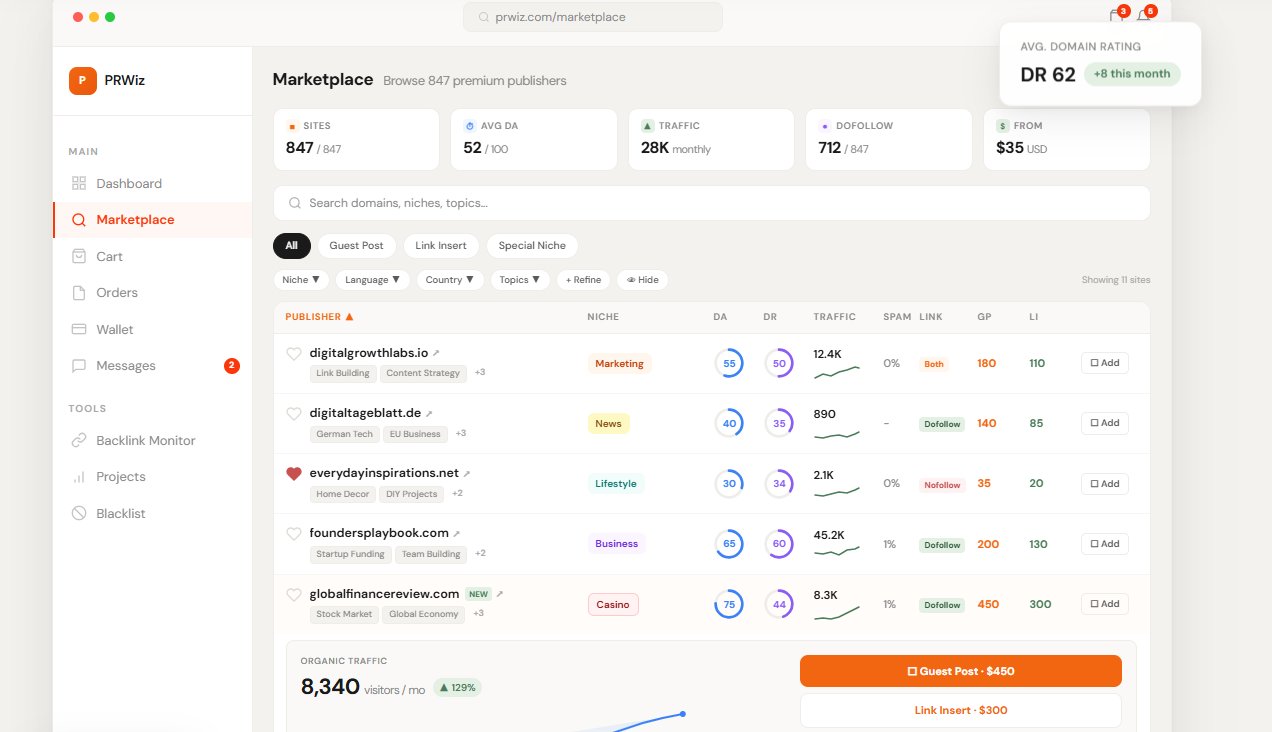
Task: Open external link icon beside digitalgrowthlabs.io
Action: [436, 353]
